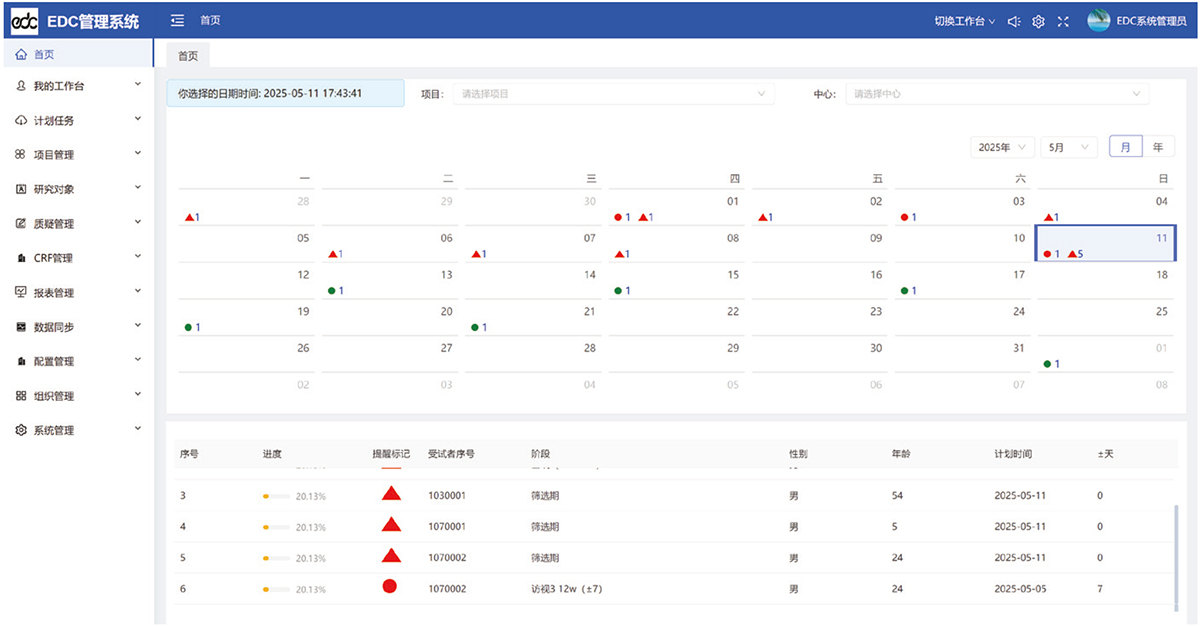Switch calendar to 月 (month) view

(1125, 147)
